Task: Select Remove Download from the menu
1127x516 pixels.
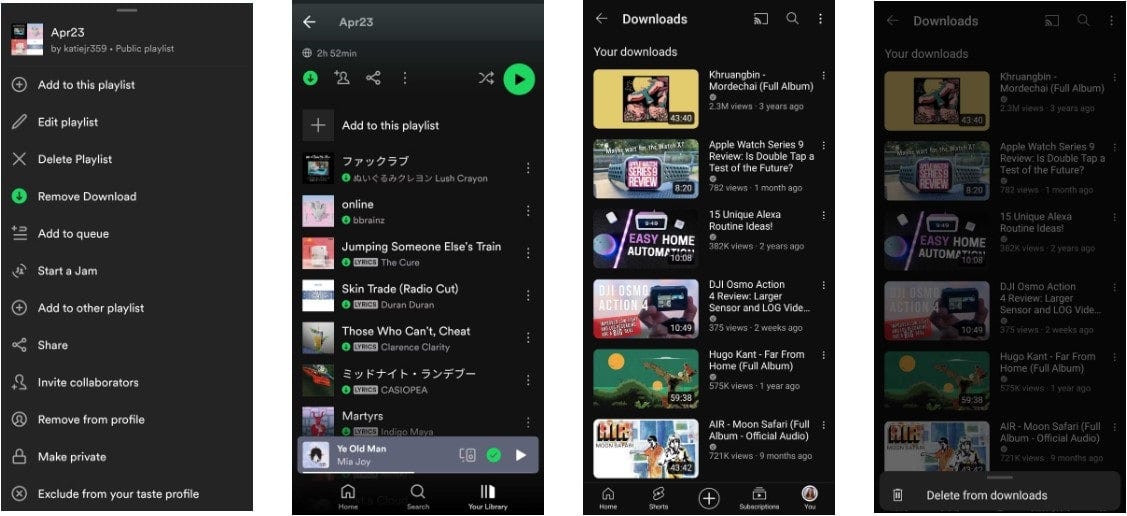Action: coord(87,197)
